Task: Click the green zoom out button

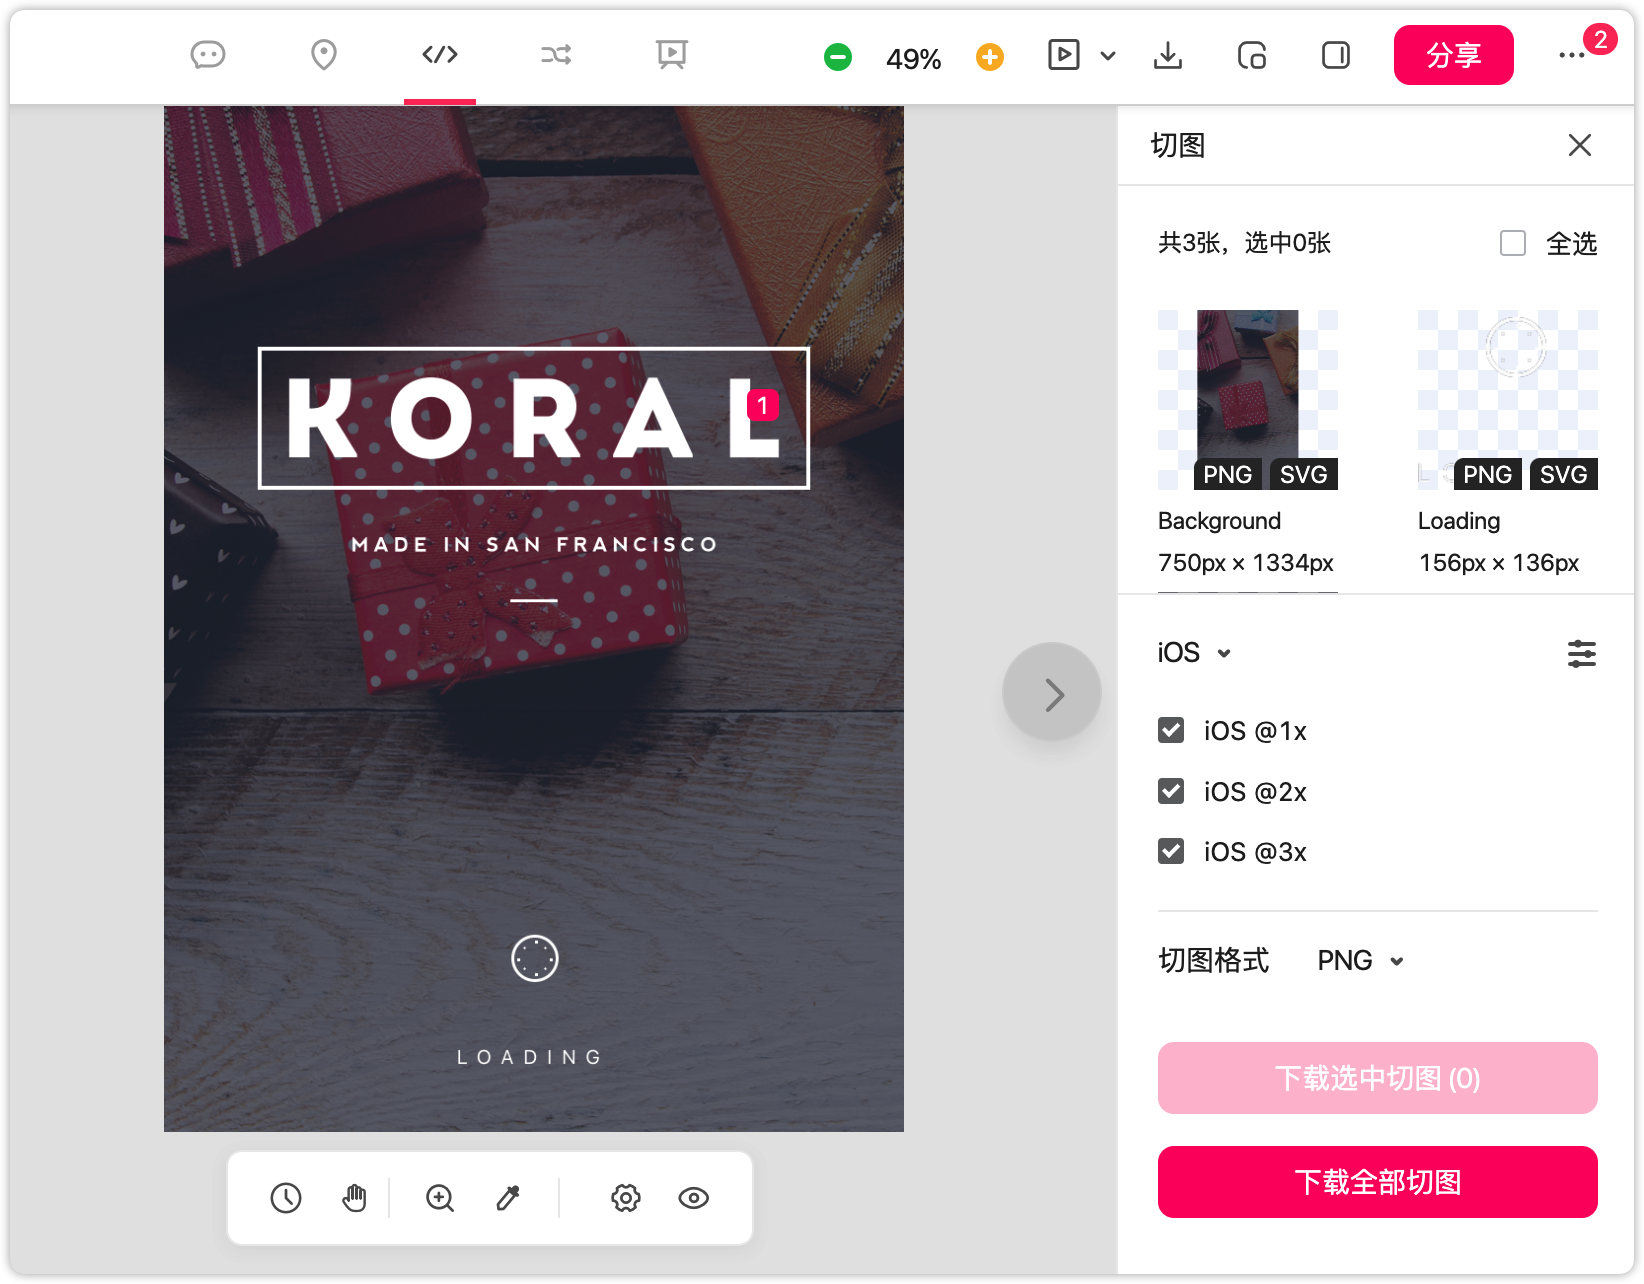Action: [838, 58]
